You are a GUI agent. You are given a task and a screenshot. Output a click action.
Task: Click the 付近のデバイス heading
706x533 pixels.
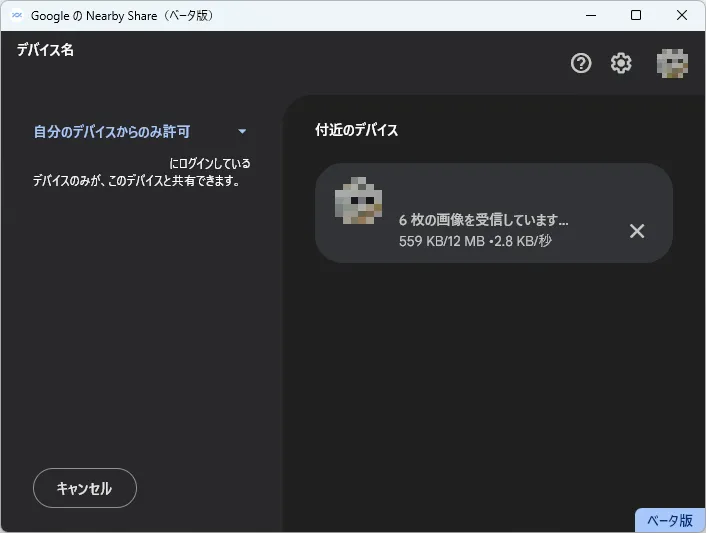356,131
